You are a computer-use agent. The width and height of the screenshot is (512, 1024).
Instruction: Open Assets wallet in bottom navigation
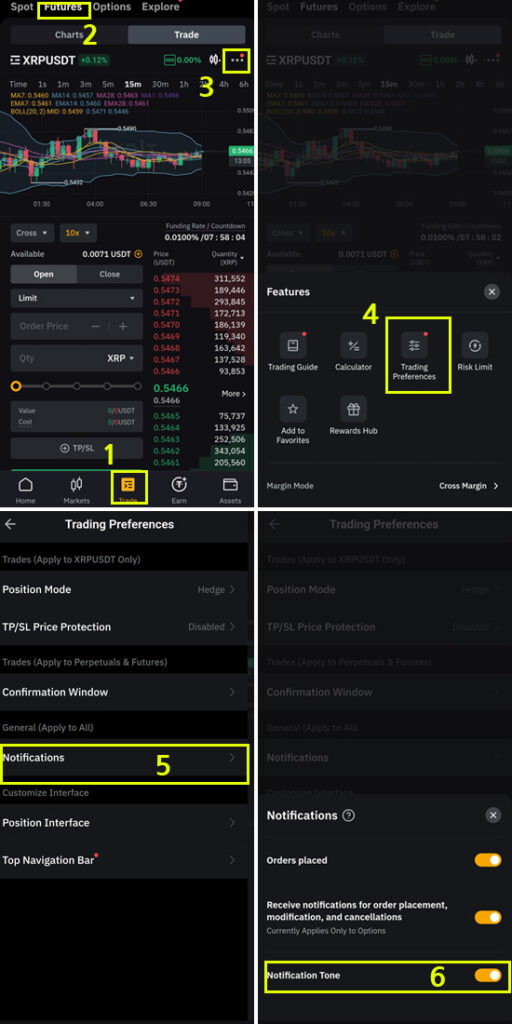click(x=230, y=489)
